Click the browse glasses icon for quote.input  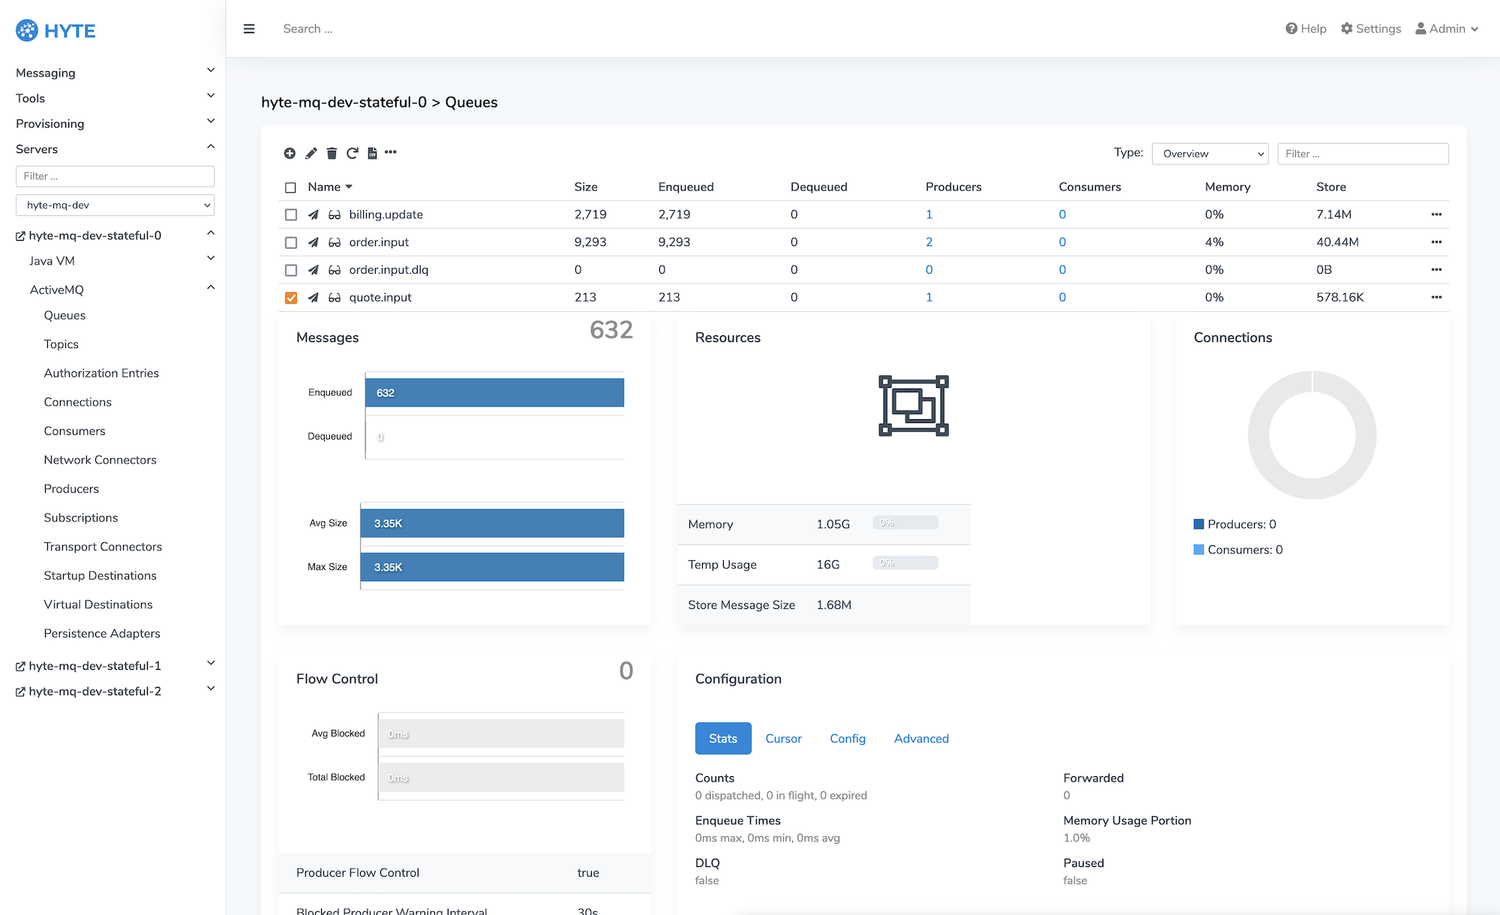(x=335, y=298)
